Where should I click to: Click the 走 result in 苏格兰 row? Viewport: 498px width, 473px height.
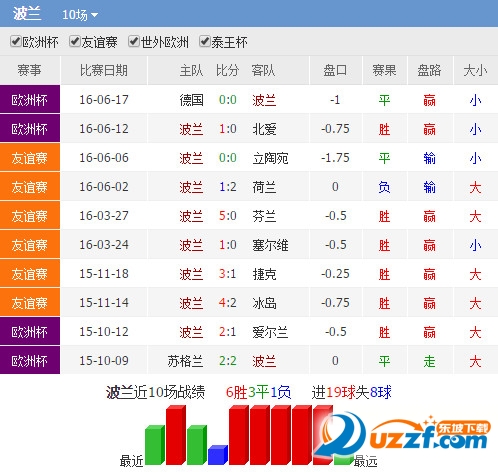pyautogui.click(x=429, y=361)
